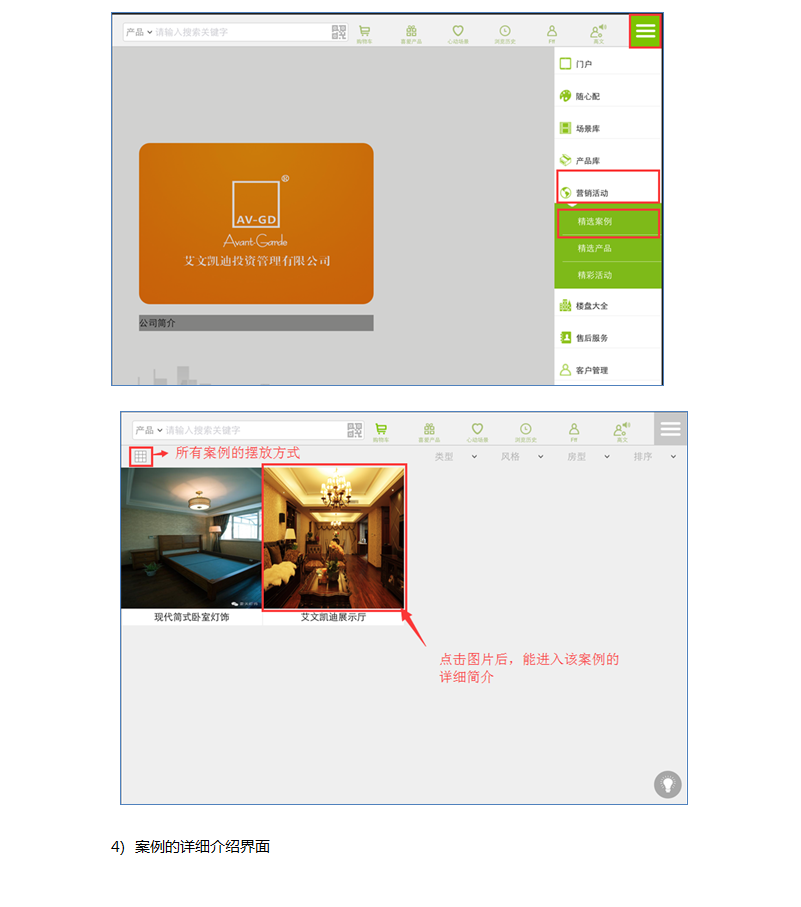Expand the 排序 sort dropdown
Screen dimensions: 801x907
[x=655, y=456]
